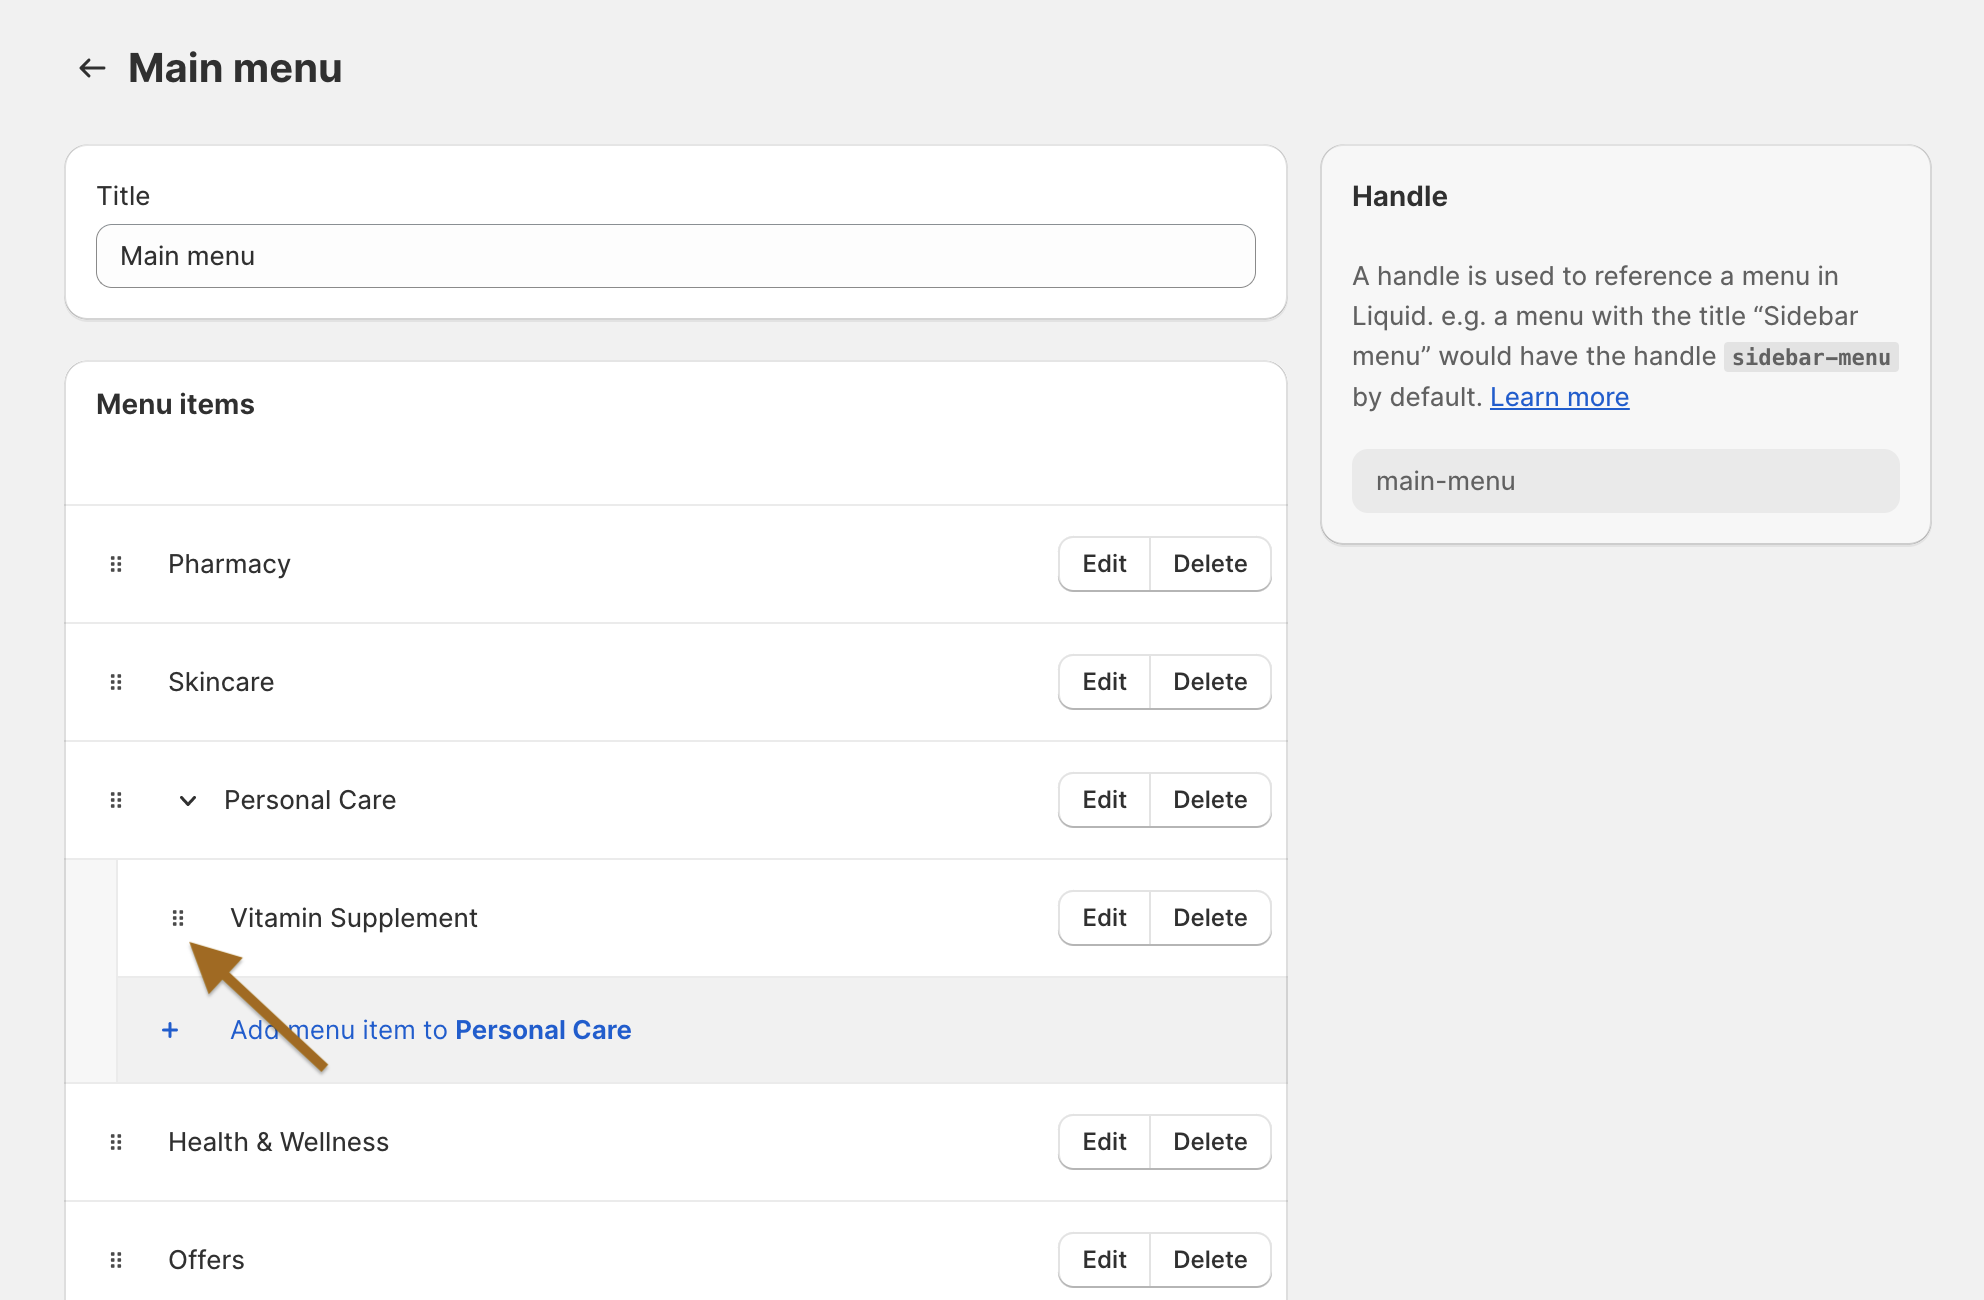The image size is (1984, 1300).
Task: Click the drag handle beside Vitamin Supplement
Action: click(x=178, y=918)
